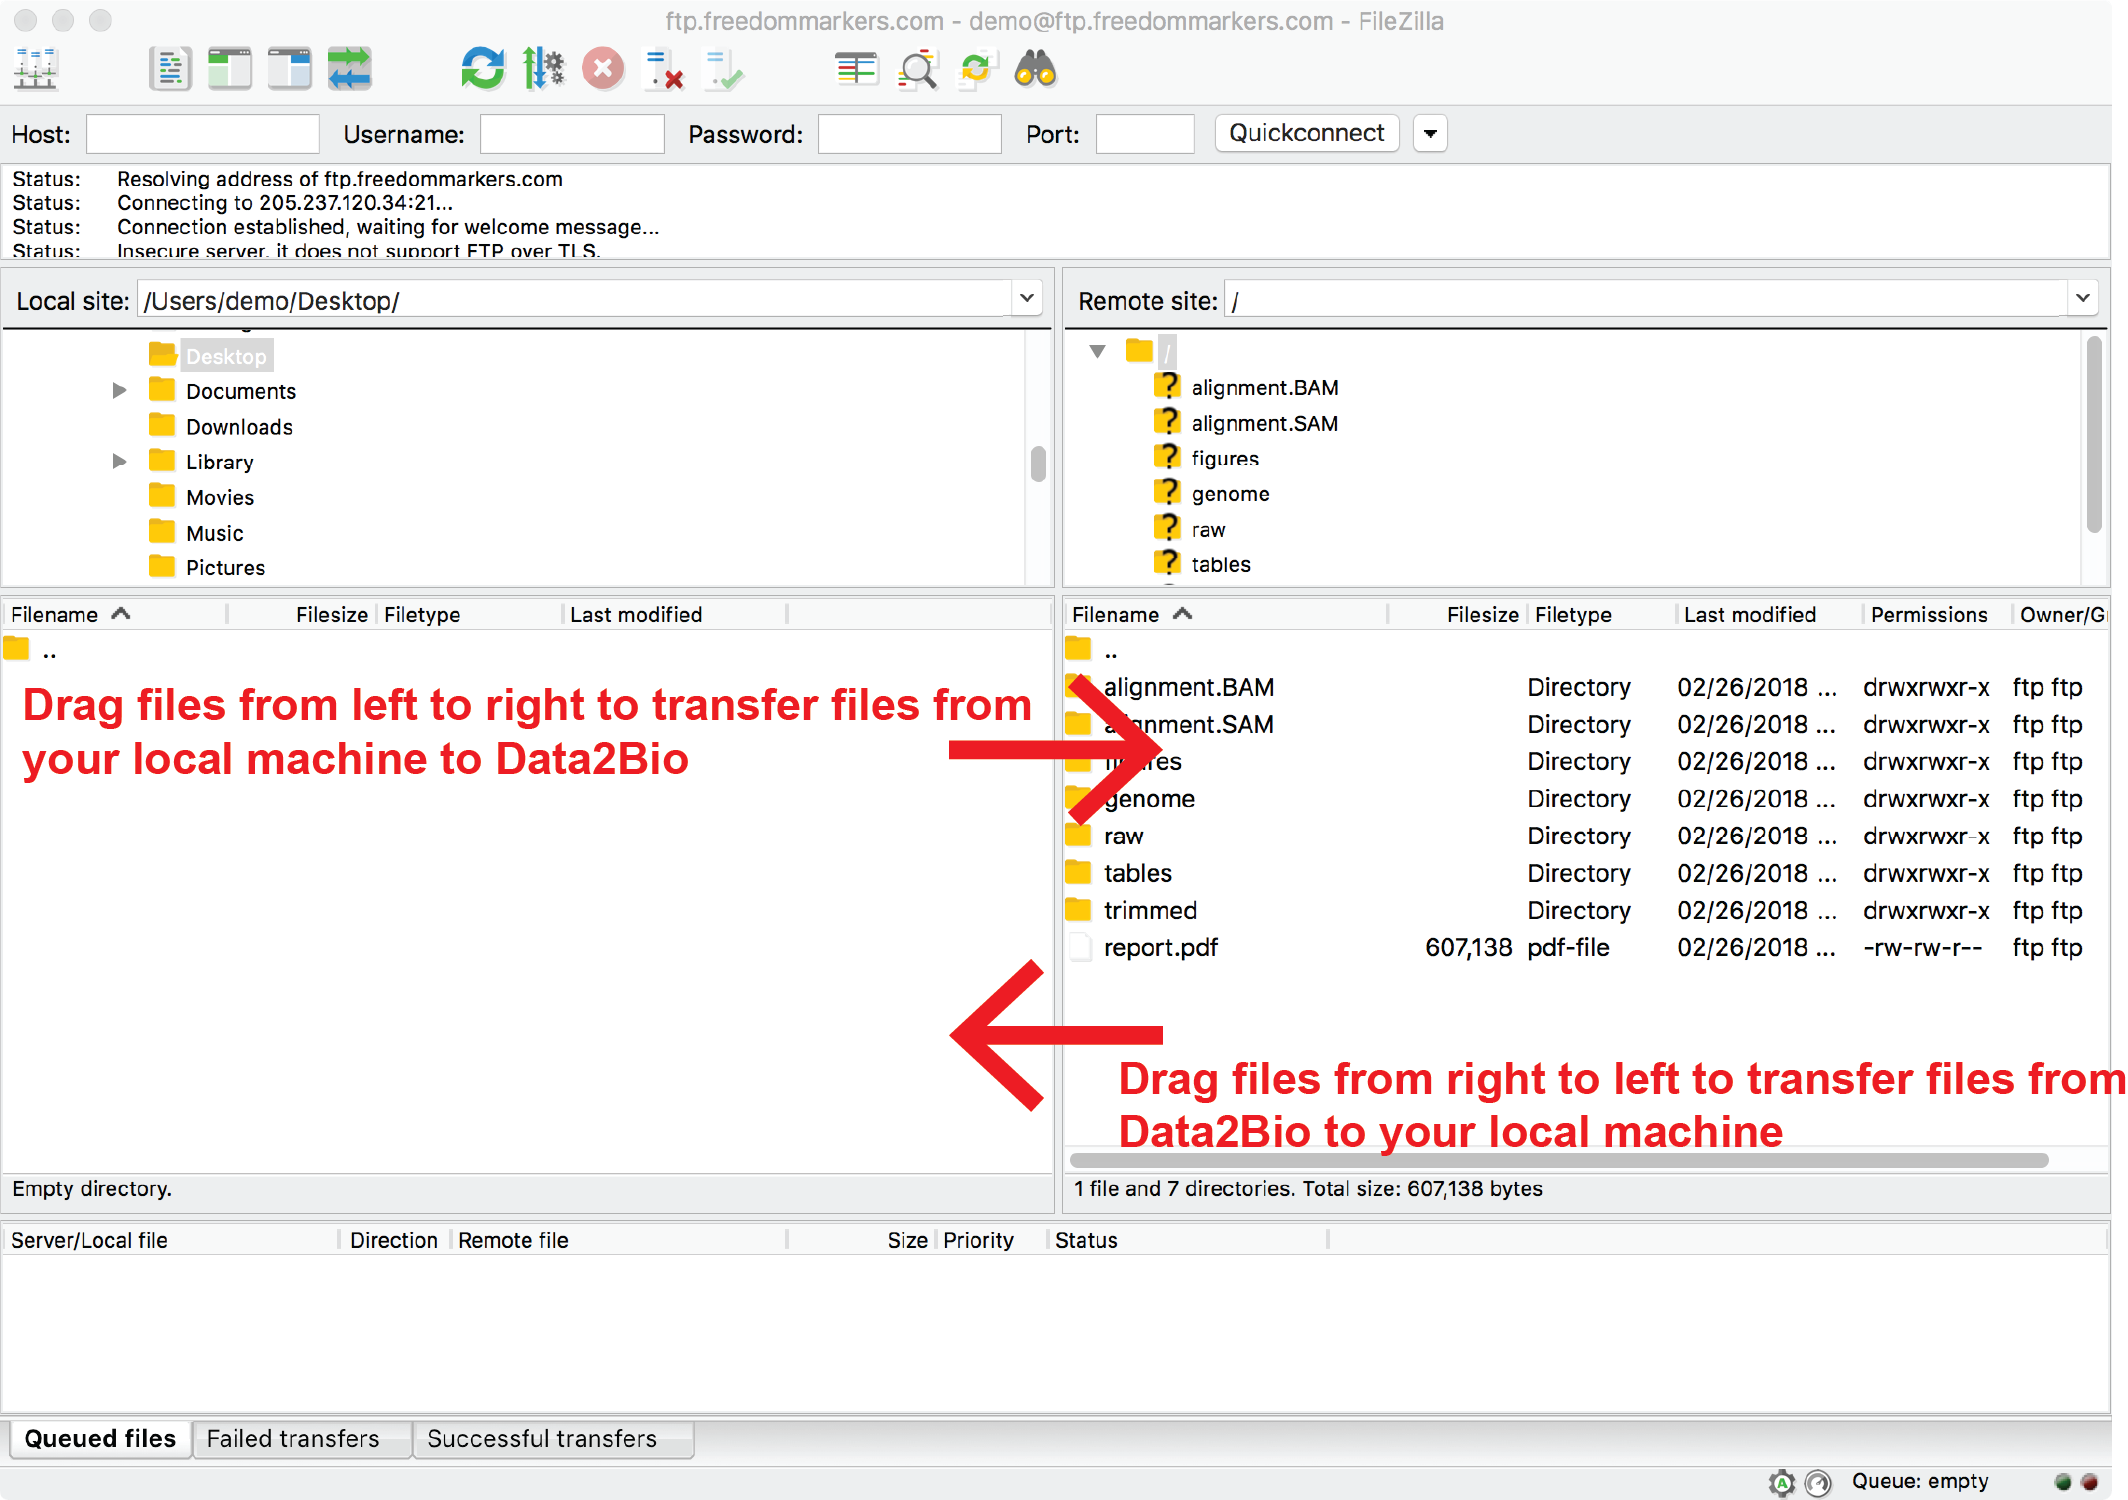The height and width of the screenshot is (1500, 2128).
Task: Select Downloads folder in local tree
Action: pyautogui.click(x=239, y=427)
